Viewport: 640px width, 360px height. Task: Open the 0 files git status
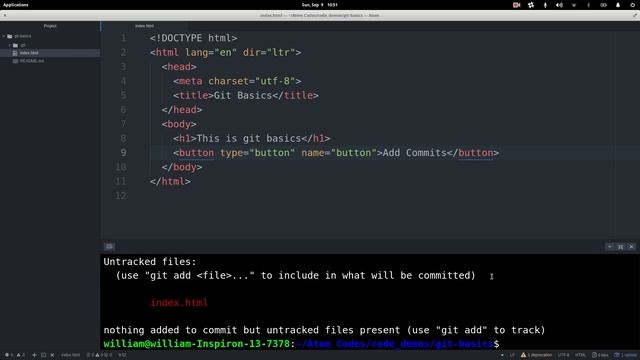pyautogui.click(x=600, y=355)
